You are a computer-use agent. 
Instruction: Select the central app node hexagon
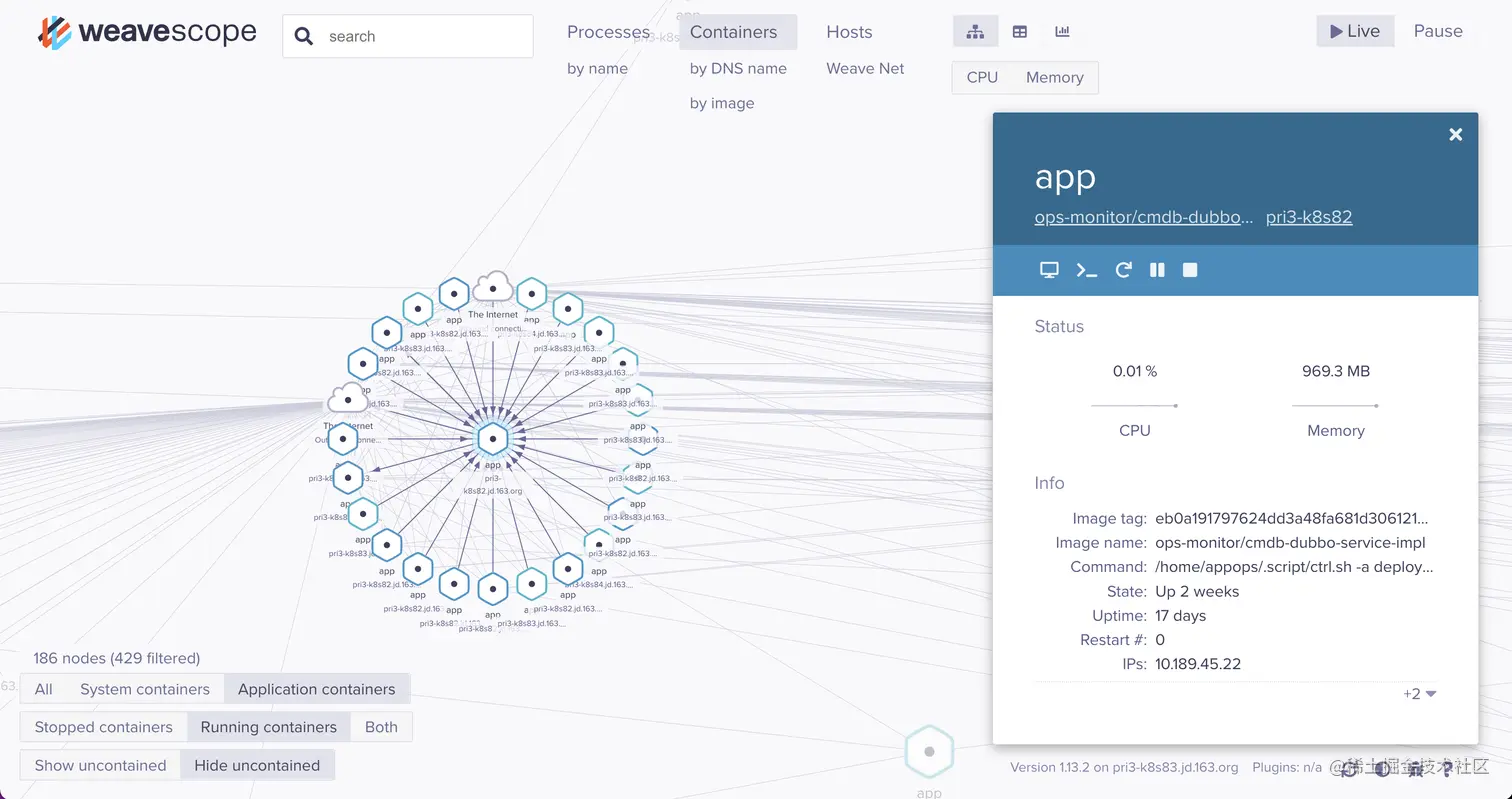click(493, 438)
